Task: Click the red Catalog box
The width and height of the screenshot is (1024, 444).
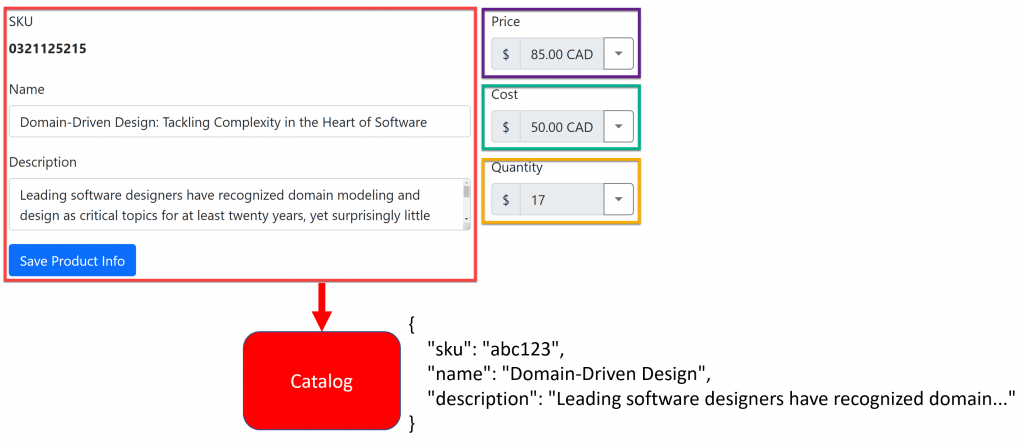Action: click(x=322, y=381)
